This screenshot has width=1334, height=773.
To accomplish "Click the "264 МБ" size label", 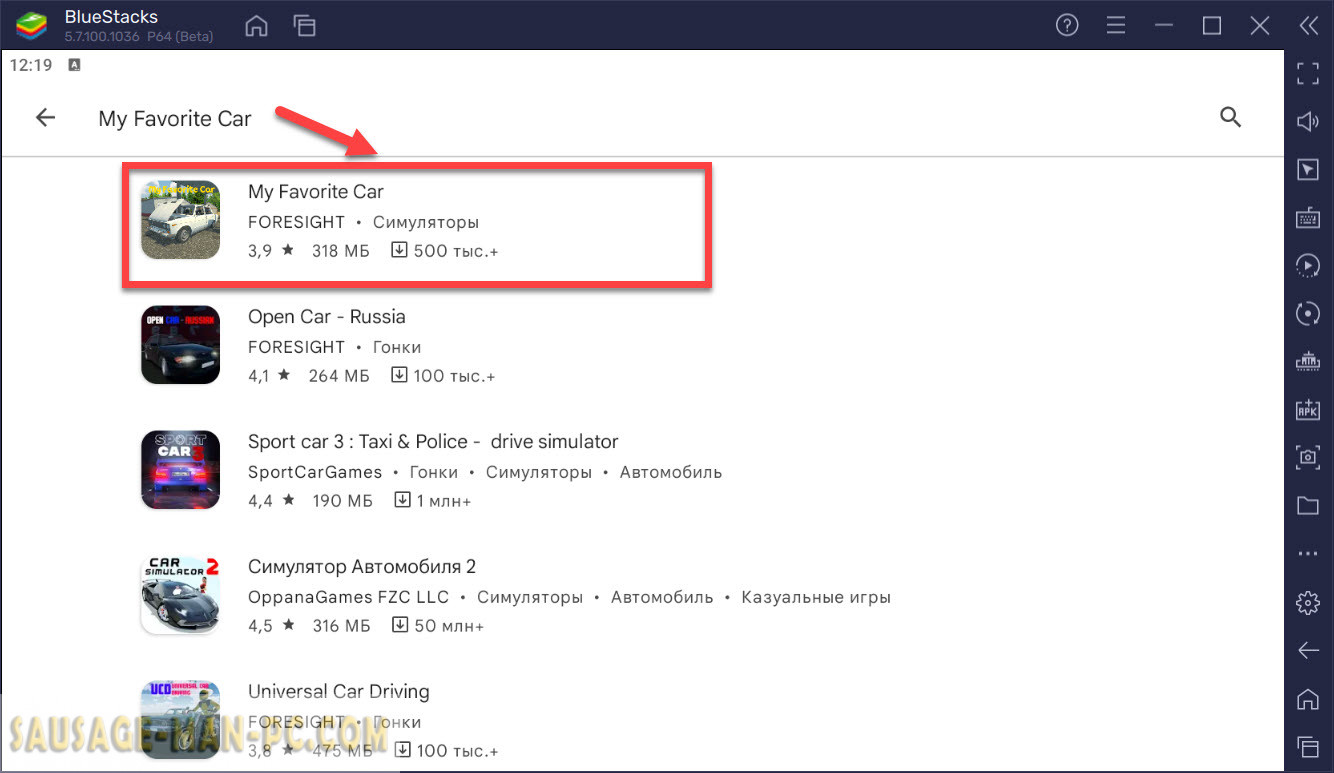I will click(339, 376).
